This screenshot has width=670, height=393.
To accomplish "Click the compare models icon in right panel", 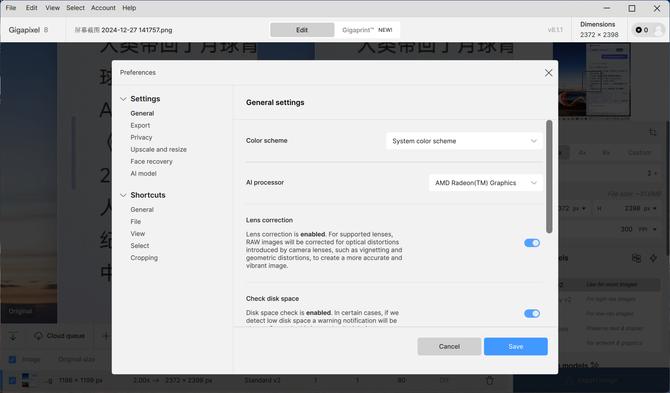I will [x=636, y=258].
